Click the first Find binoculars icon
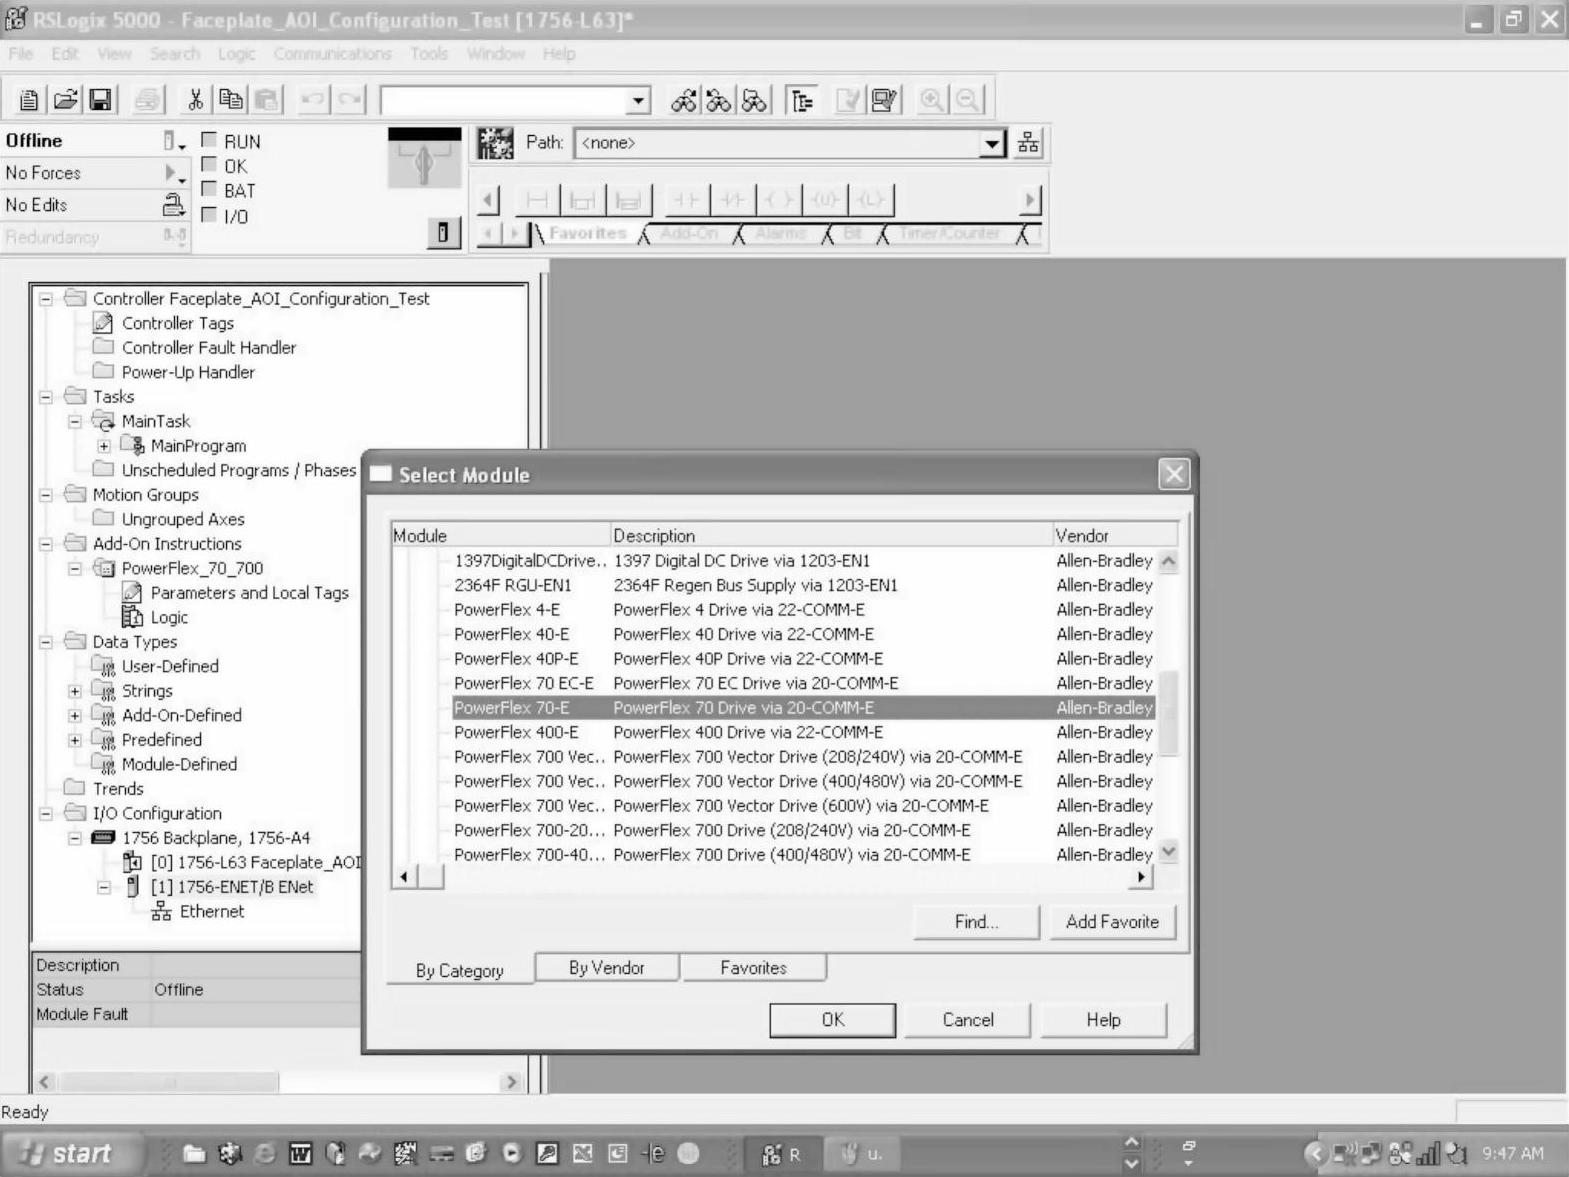1569x1177 pixels. [684, 100]
